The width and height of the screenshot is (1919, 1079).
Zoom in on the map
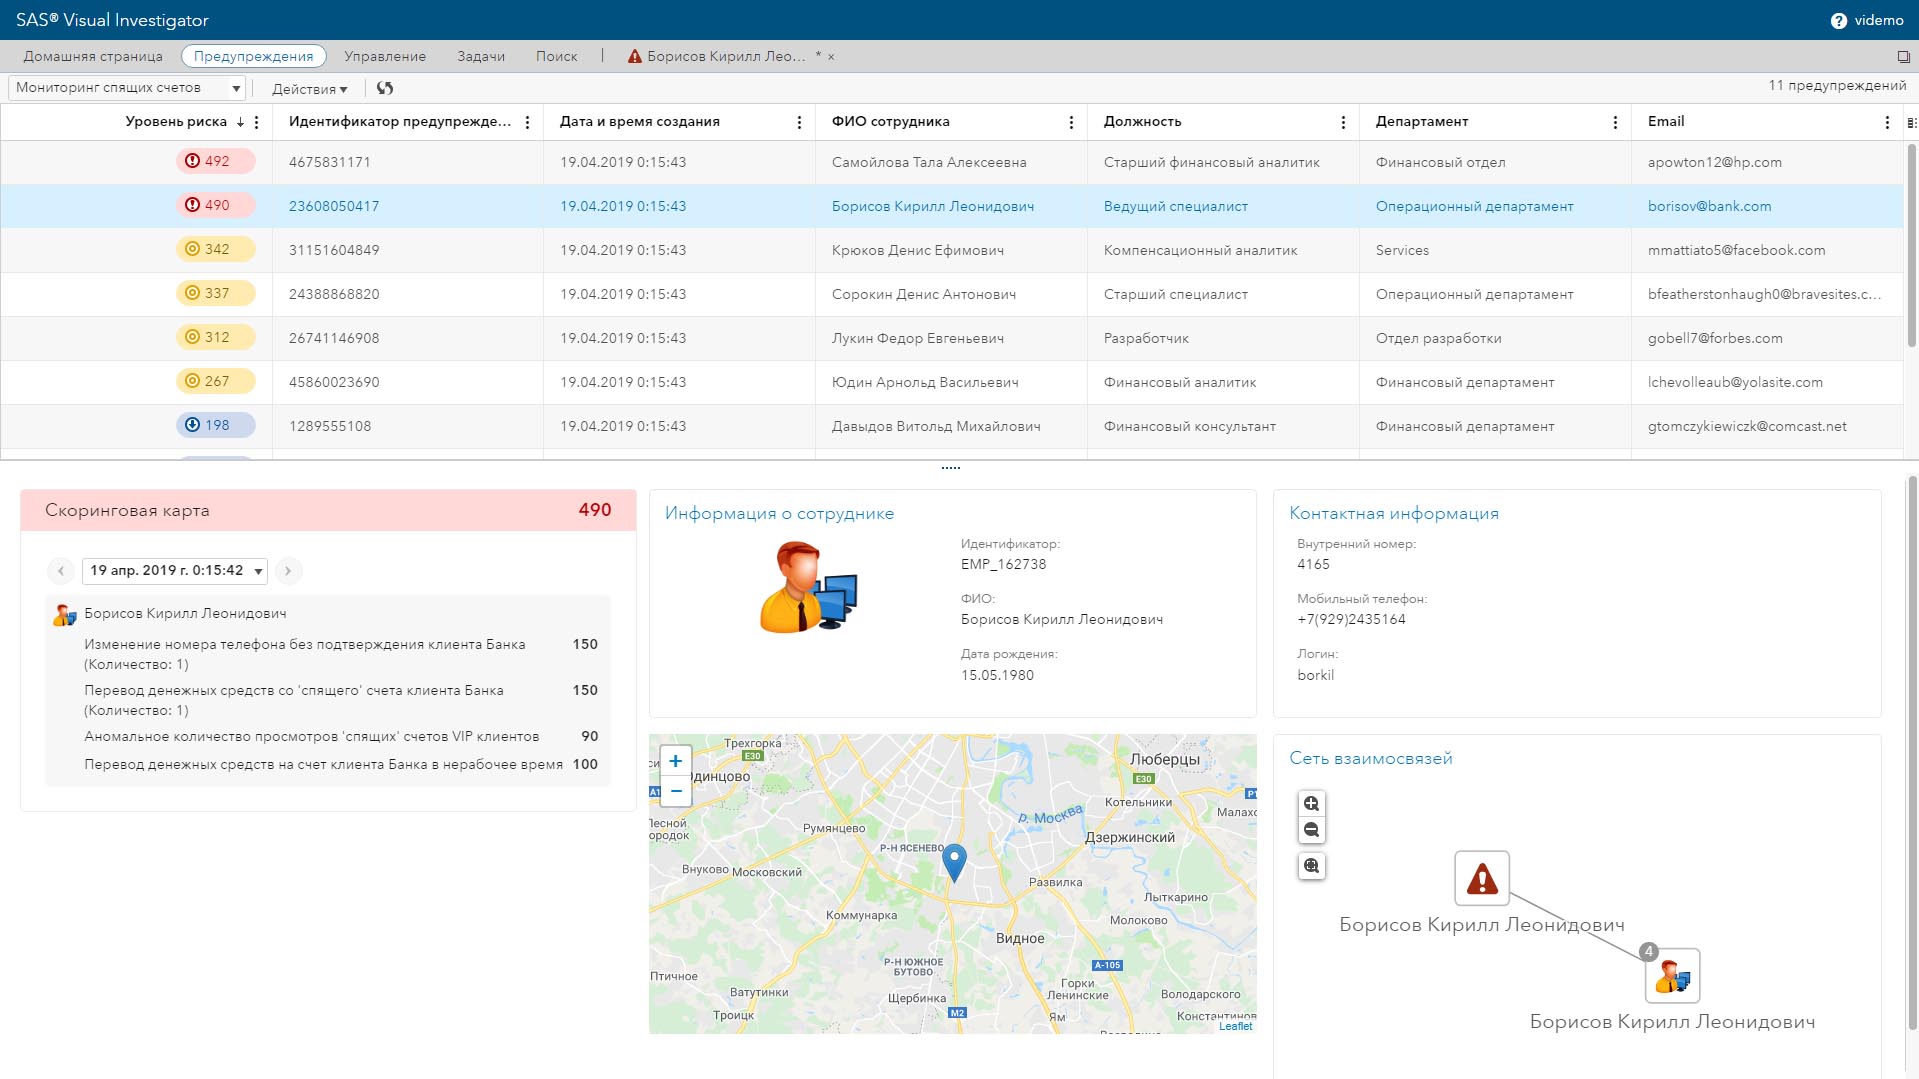pos(676,761)
